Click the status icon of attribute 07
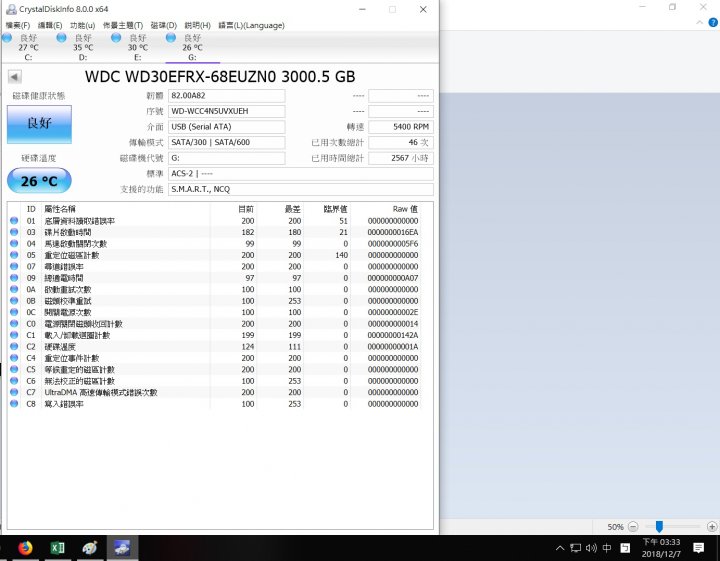The width and height of the screenshot is (720, 561). point(14,267)
